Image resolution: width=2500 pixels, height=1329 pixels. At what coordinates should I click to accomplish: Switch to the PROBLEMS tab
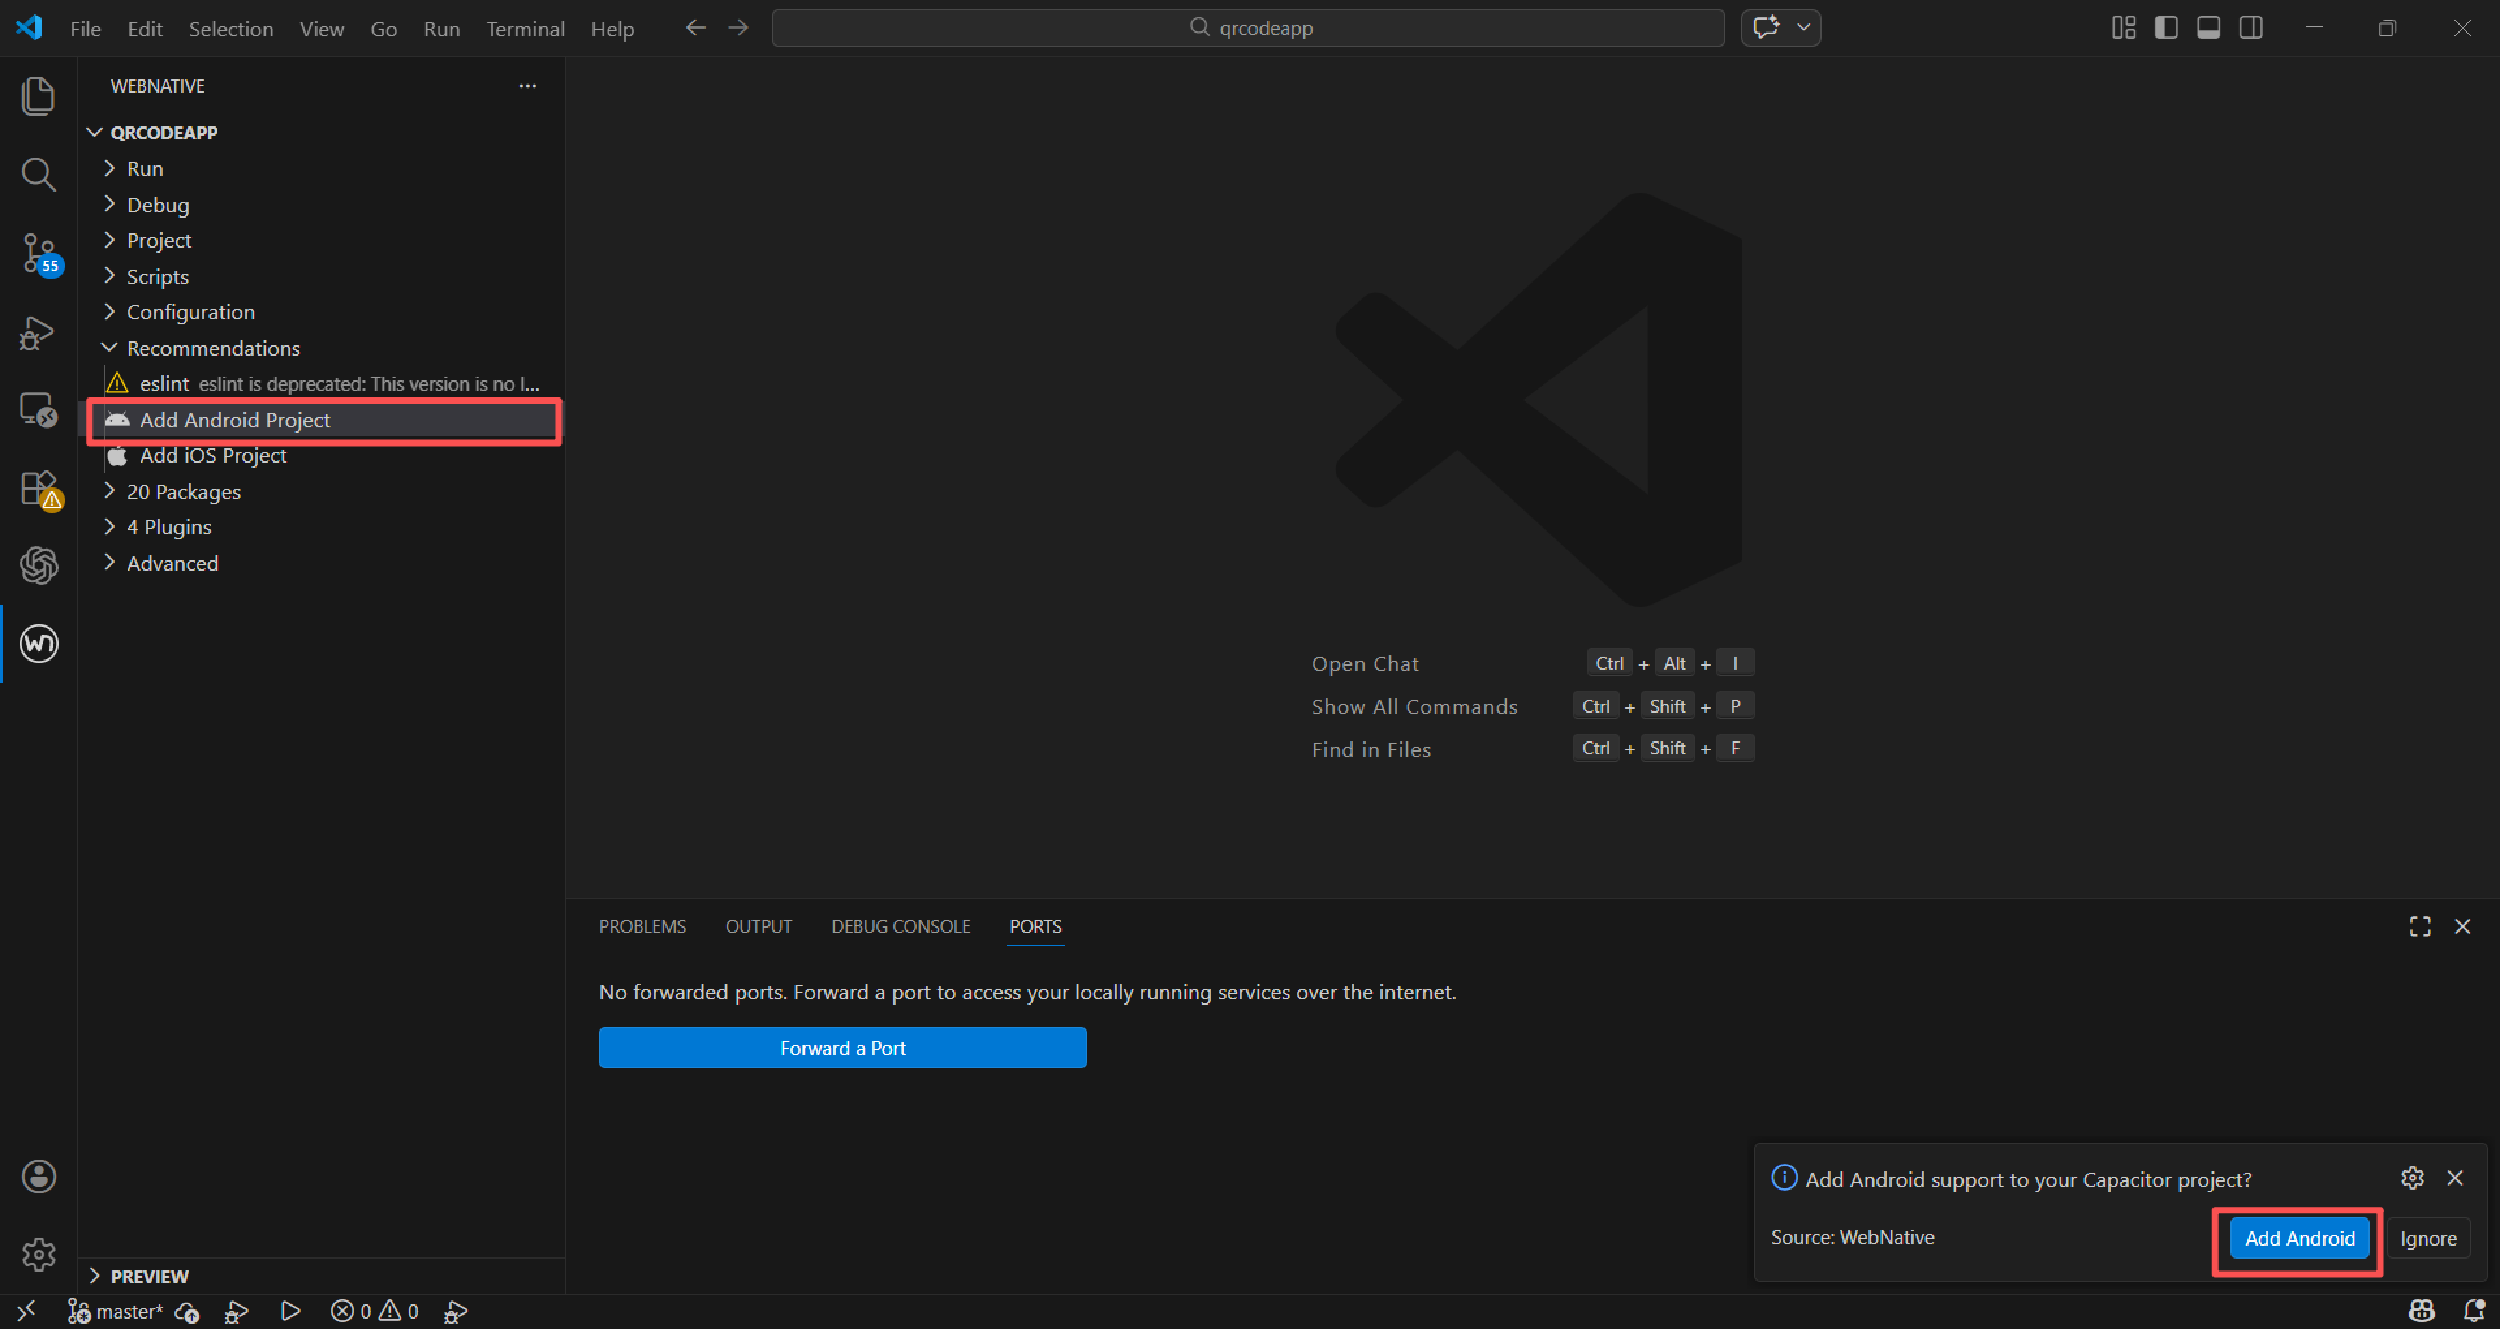coord(642,927)
